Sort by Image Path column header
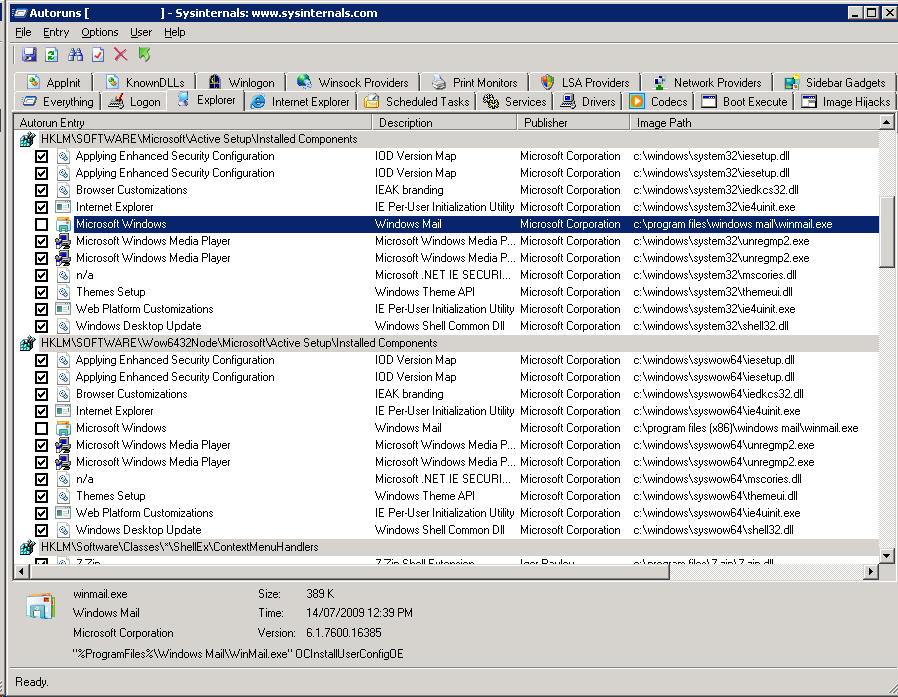This screenshot has width=898, height=697. tap(754, 123)
